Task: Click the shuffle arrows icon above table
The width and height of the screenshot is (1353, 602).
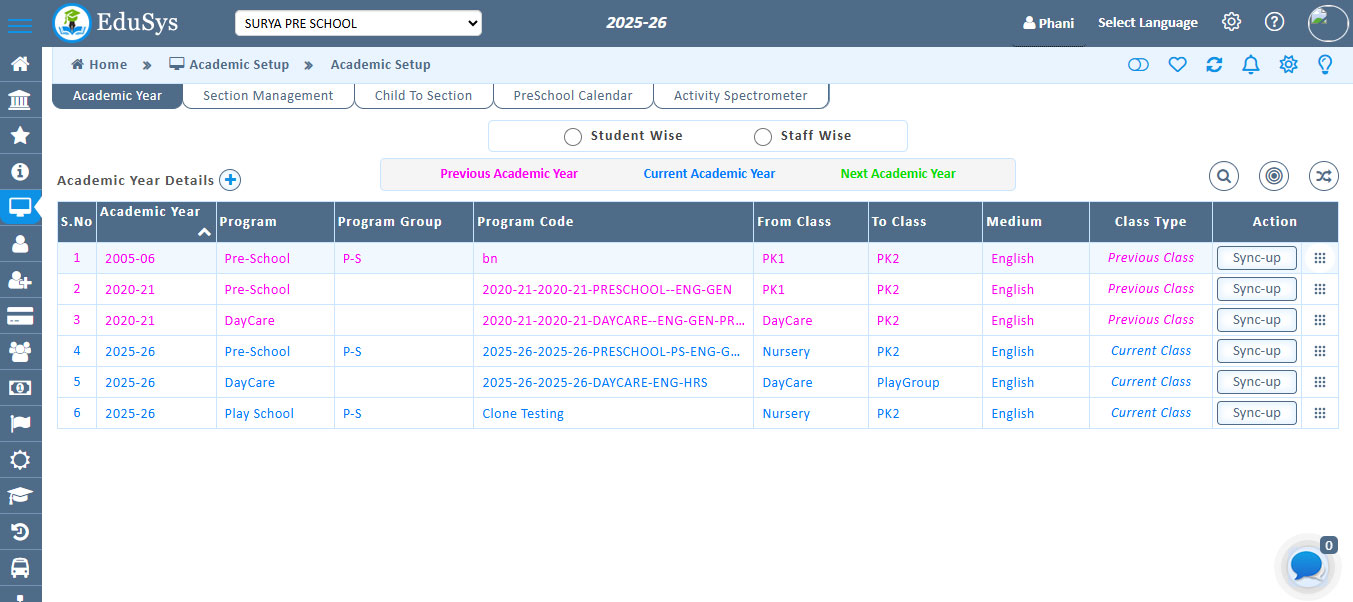Action: [x=1323, y=177]
